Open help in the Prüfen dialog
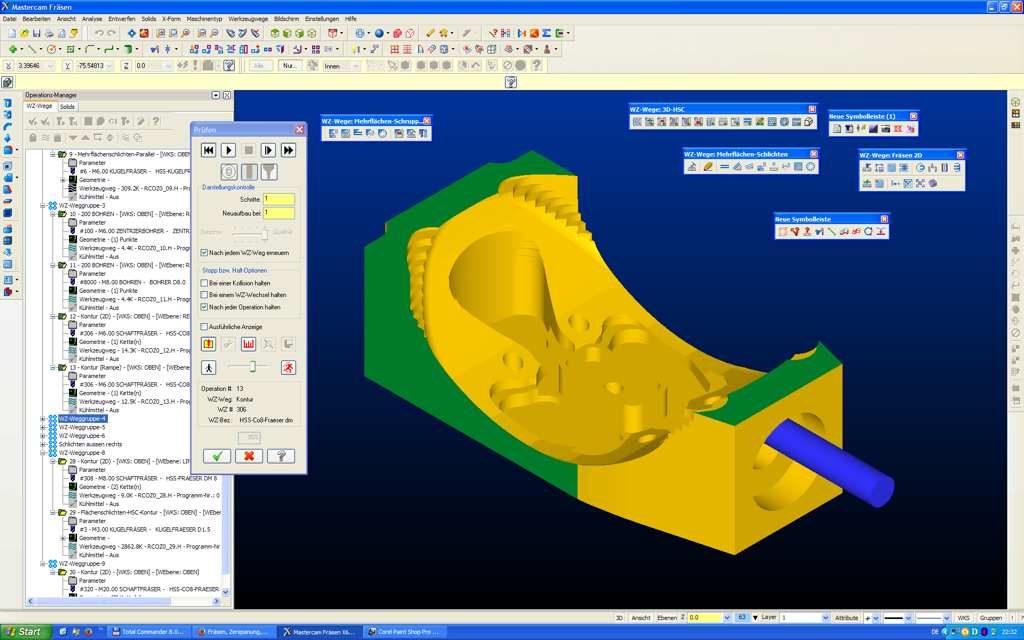This screenshot has height=640, width=1024. 281,456
